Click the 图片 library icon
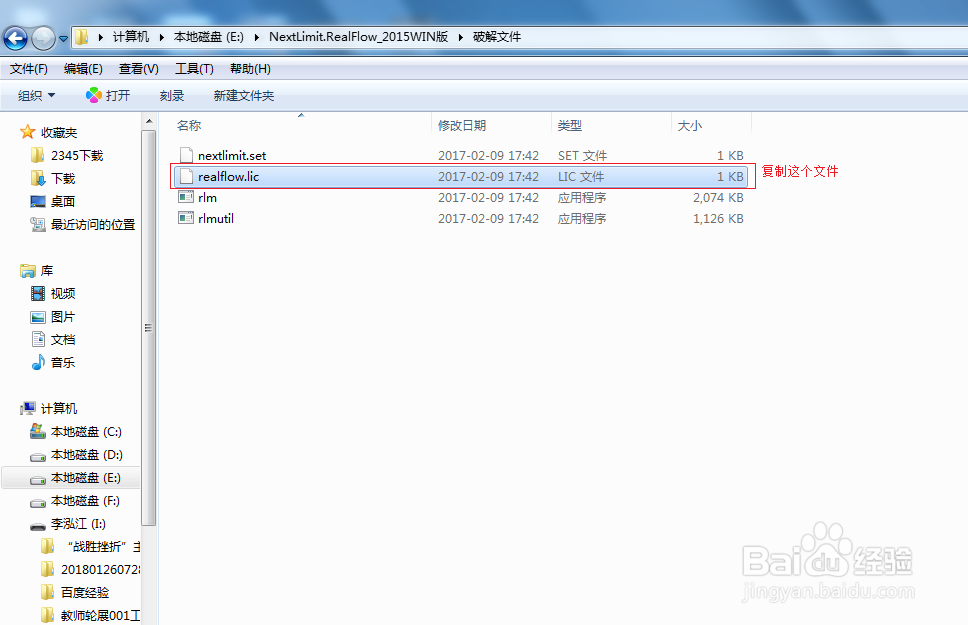 click(38, 317)
